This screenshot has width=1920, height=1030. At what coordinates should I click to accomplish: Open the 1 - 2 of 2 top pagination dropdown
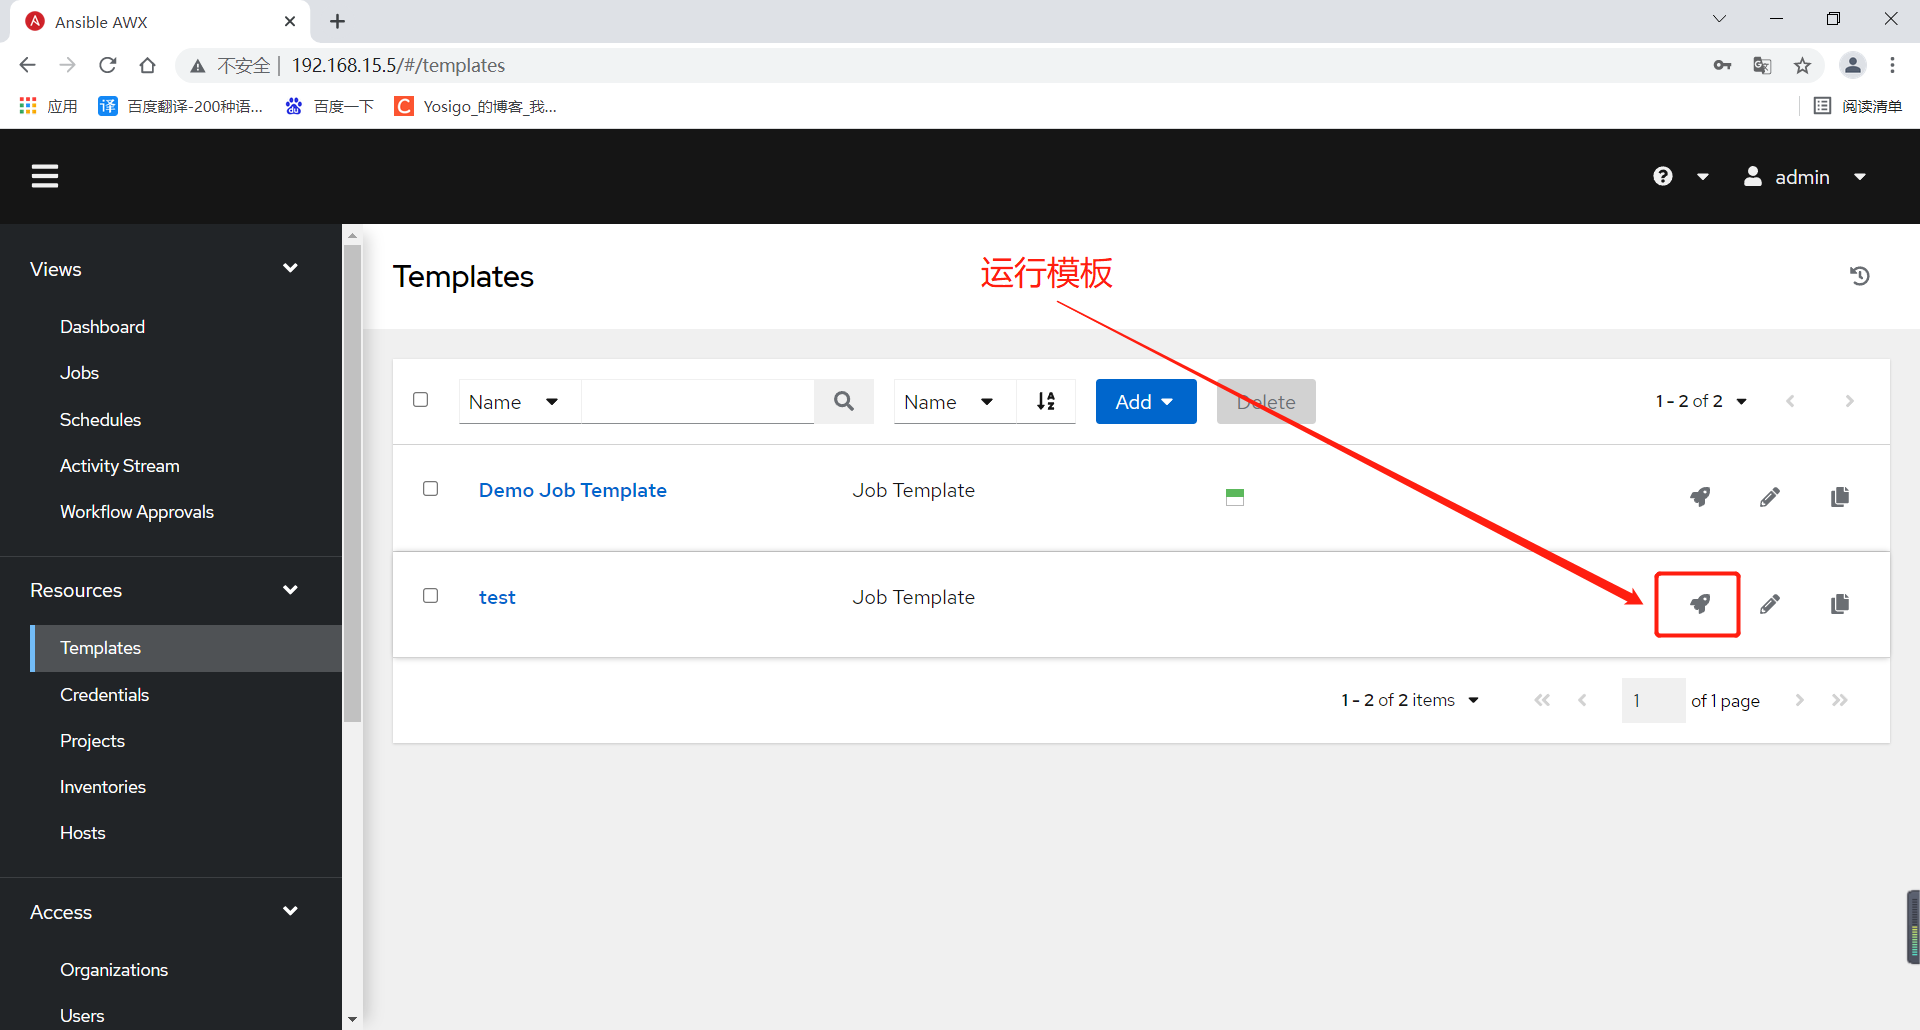point(1701,401)
